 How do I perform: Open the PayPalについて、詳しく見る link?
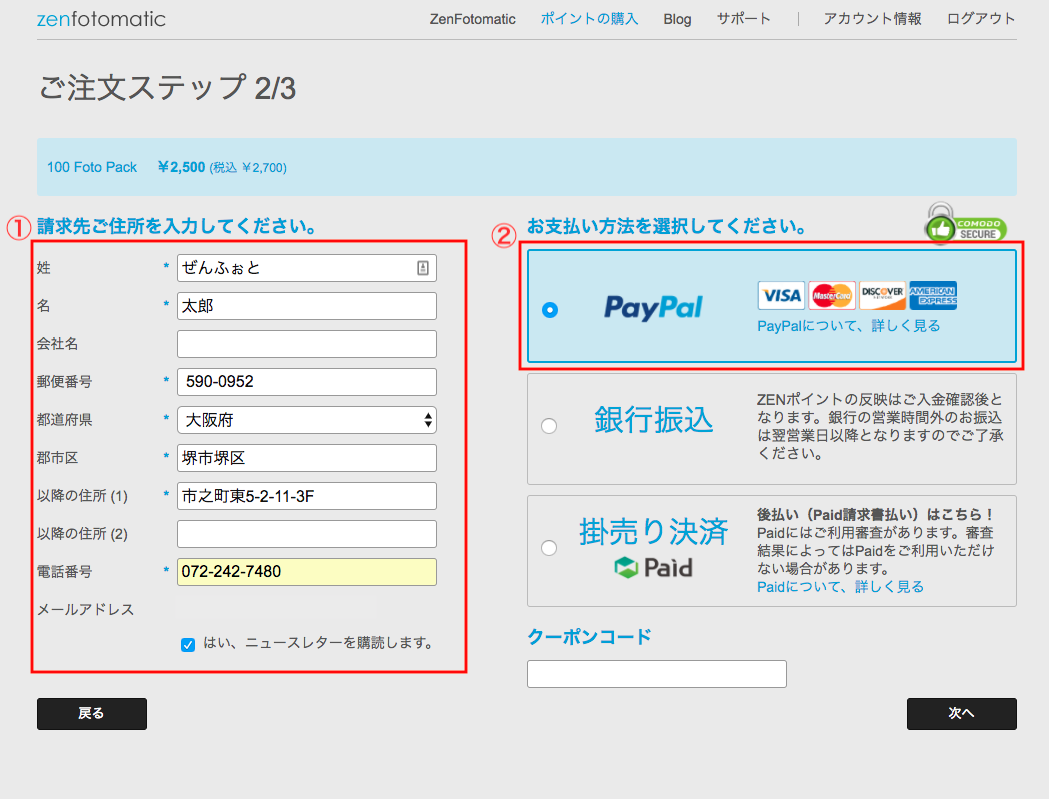point(848,326)
